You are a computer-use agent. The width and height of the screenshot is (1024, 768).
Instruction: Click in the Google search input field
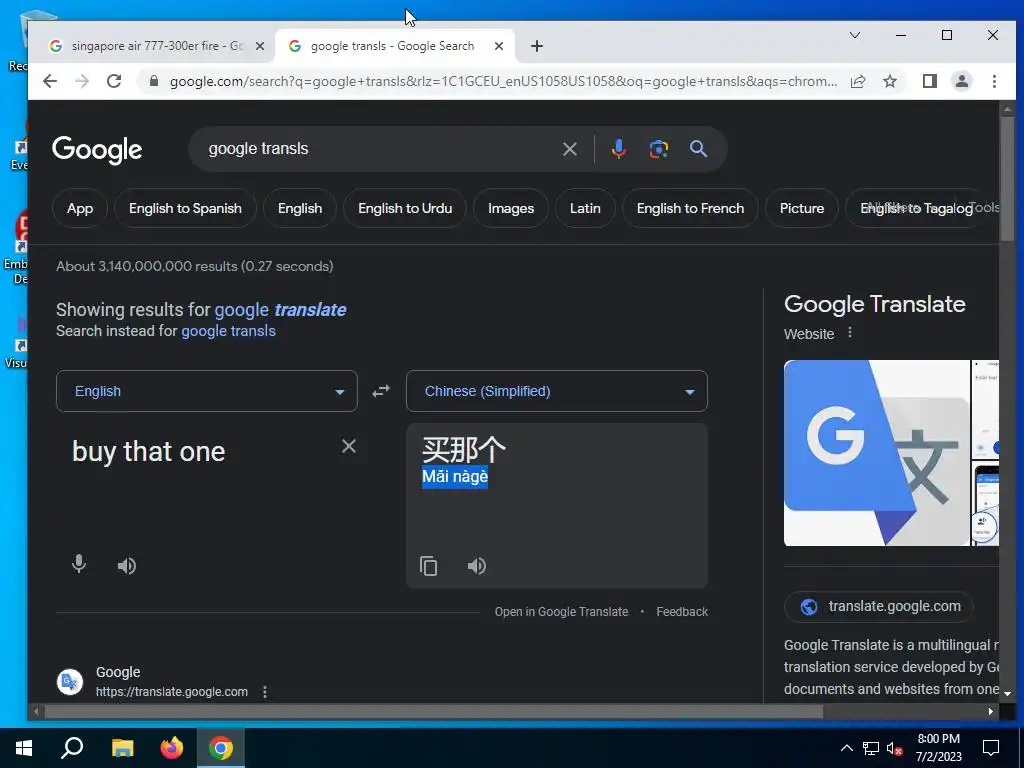tap(379, 149)
